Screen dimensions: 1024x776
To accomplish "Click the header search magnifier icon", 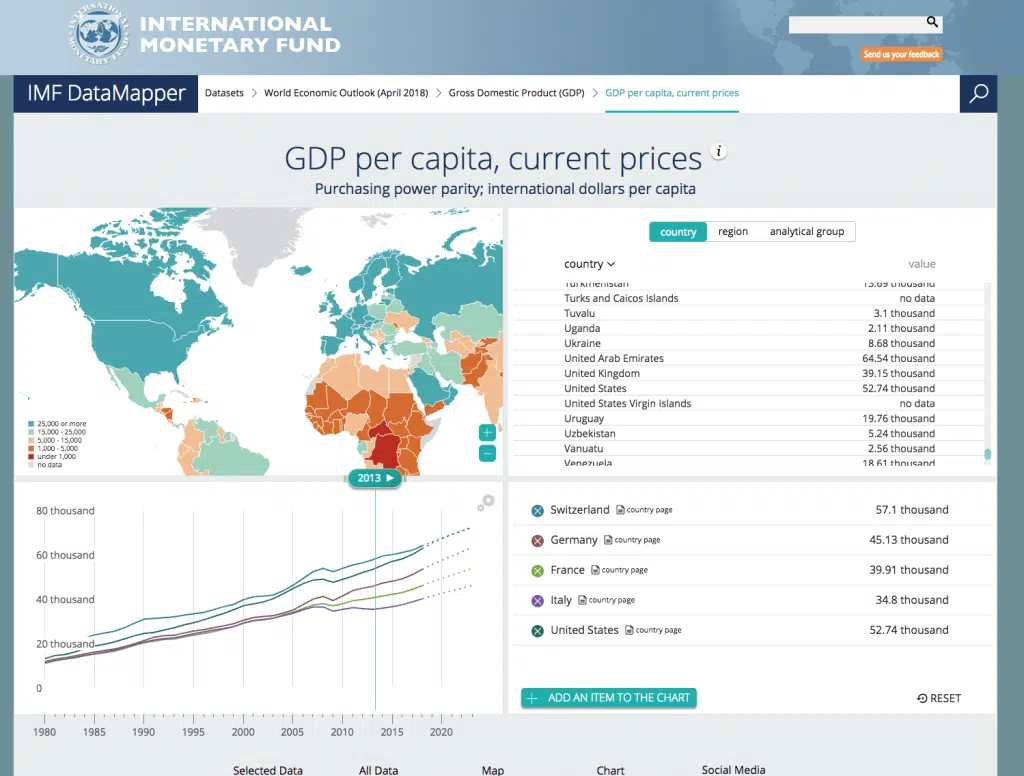I will [932, 22].
